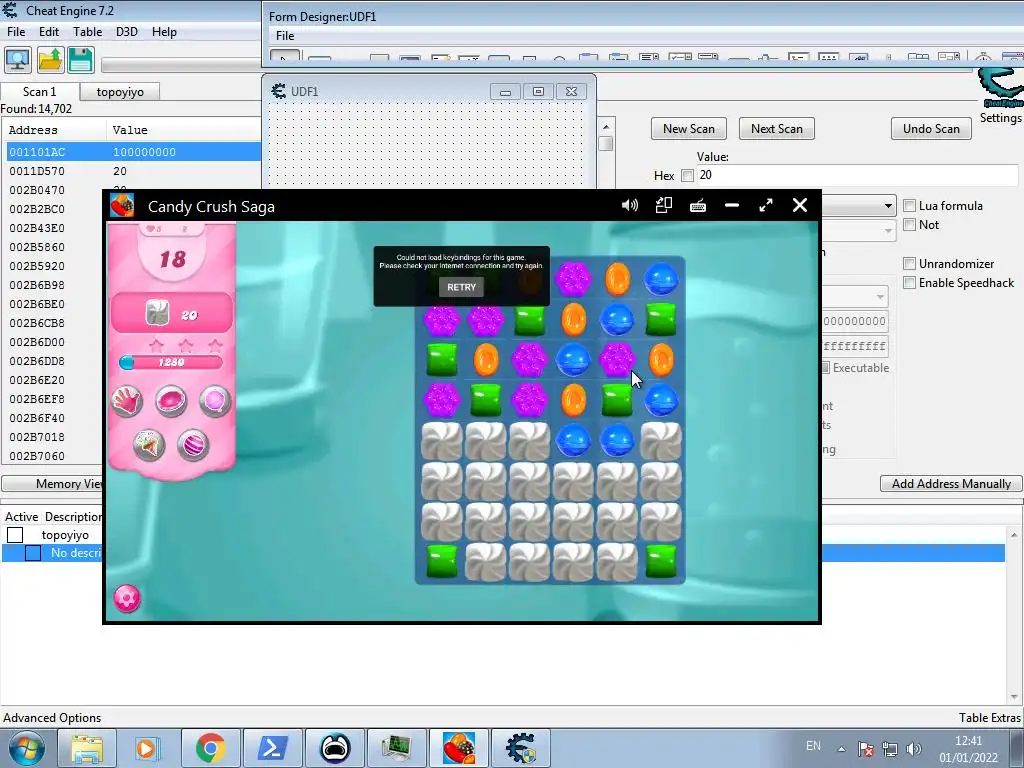The height and width of the screenshot is (768, 1024).
Task: Click the clock showing 12:41
Action: coord(968,741)
